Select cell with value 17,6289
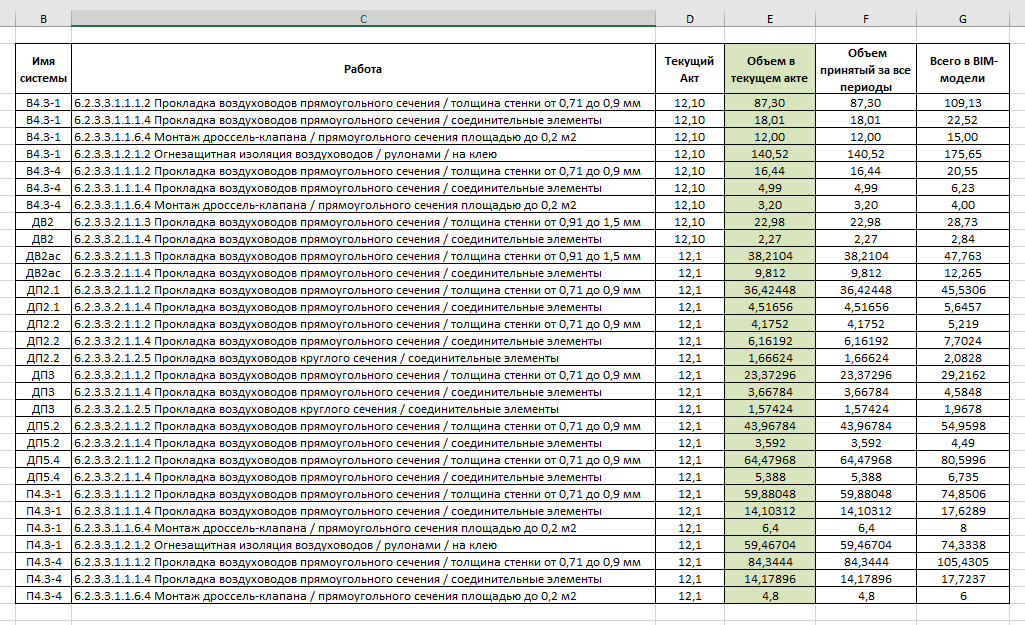Viewport: 1025px width, 625px height. tap(963, 511)
